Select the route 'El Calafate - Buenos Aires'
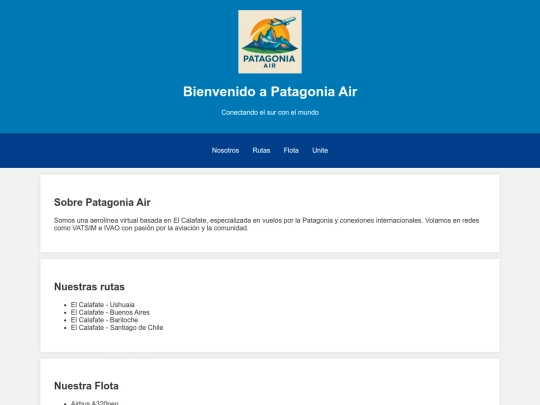Image resolution: width=540 pixels, height=405 pixels. coord(110,312)
